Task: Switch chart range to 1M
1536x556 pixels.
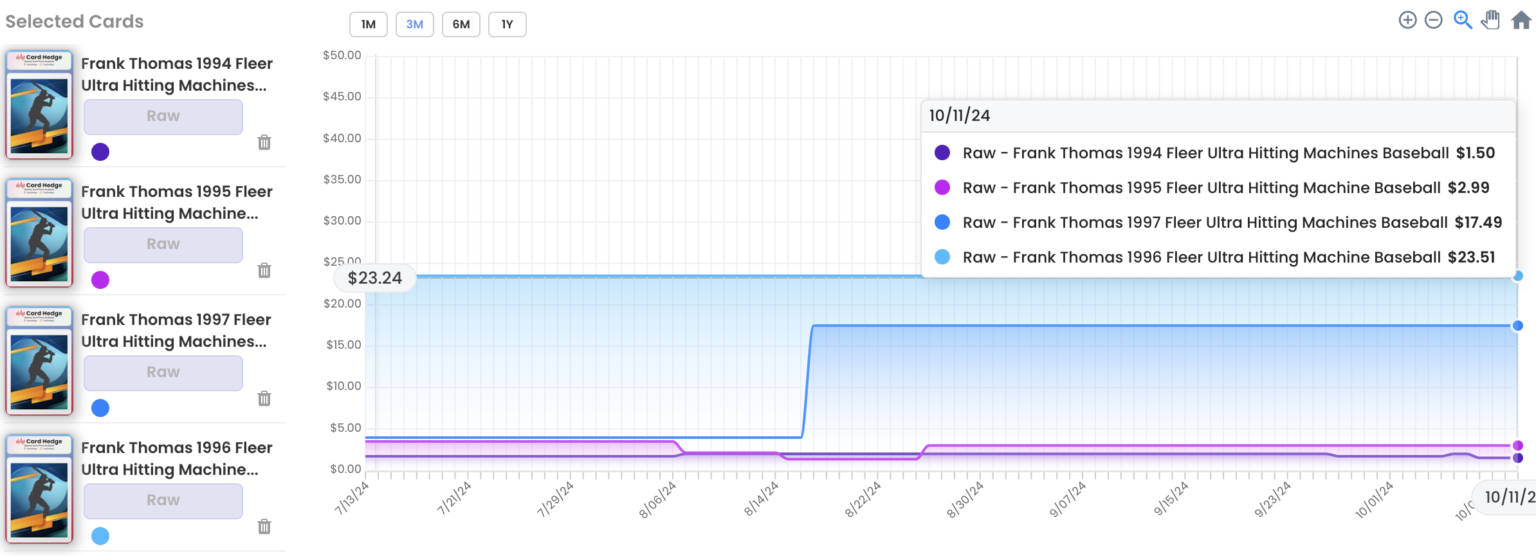Action: 368,25
